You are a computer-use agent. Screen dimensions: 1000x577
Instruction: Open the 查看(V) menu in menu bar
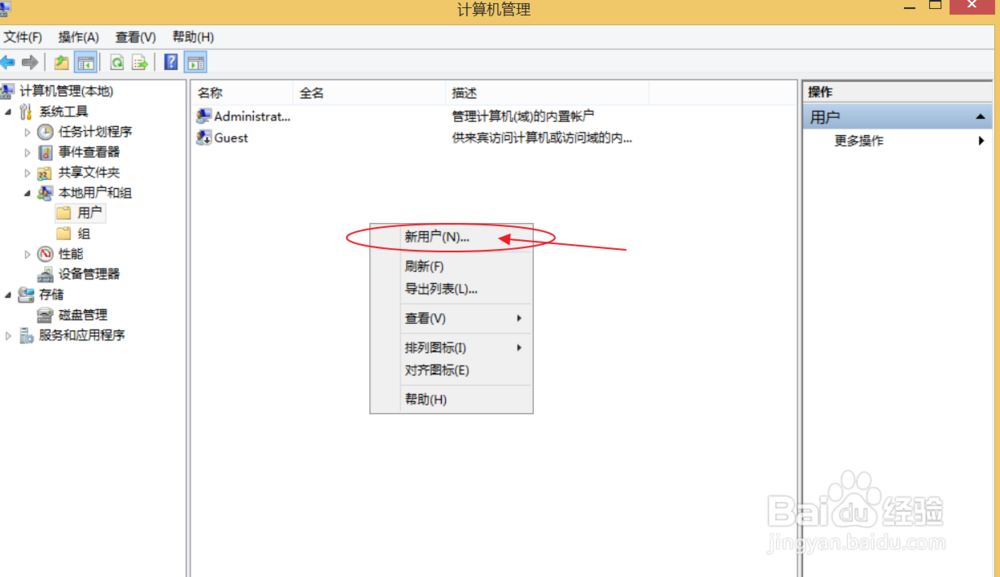point(135,37)
